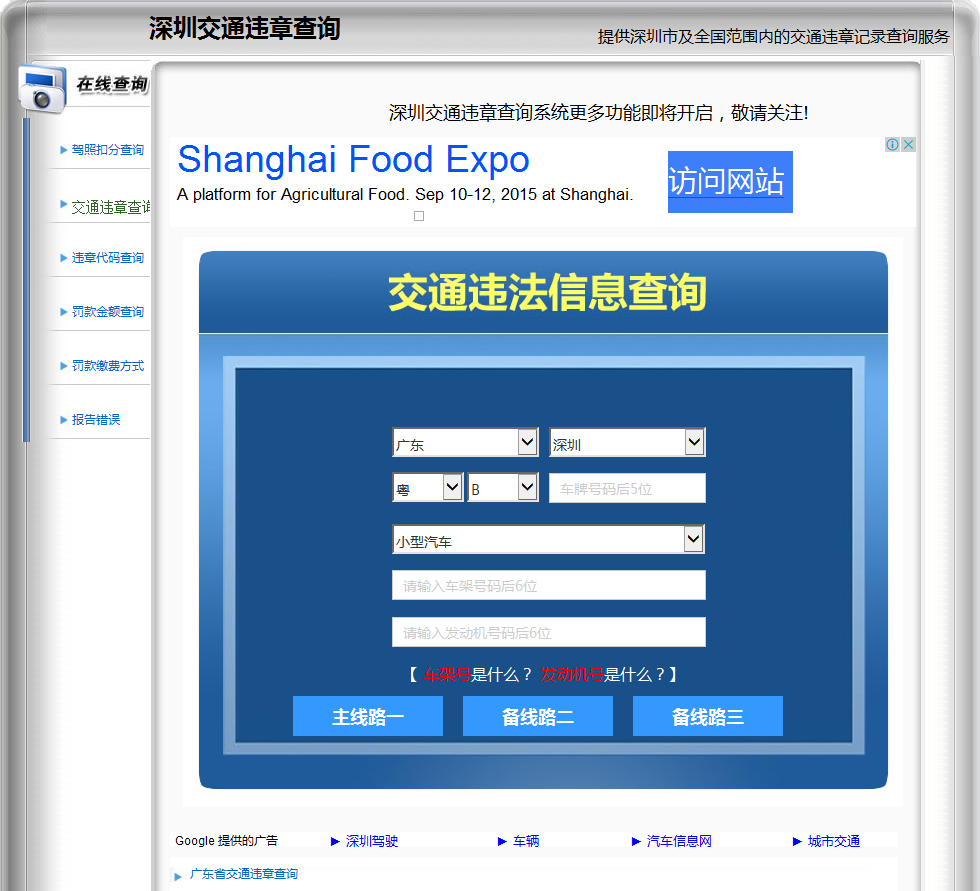Click the 在线查询 sidebar heading
Viewport: 980px width, 891px height.
point(112,84)
